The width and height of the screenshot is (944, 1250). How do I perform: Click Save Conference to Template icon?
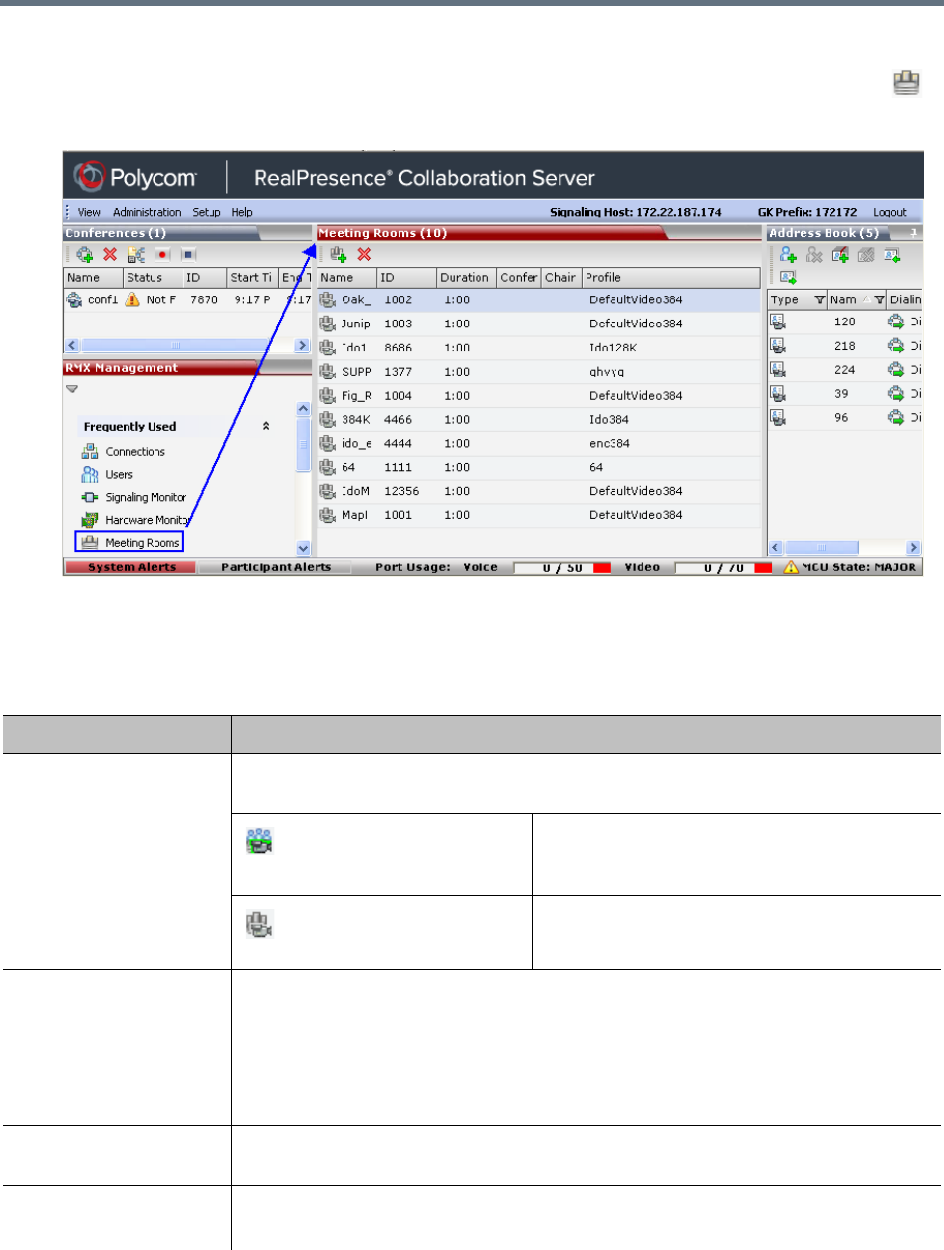coord(136,254)
